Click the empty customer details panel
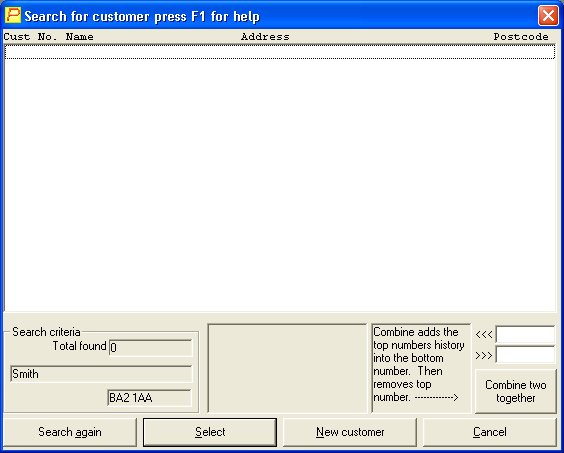 (x=287, y=368)
